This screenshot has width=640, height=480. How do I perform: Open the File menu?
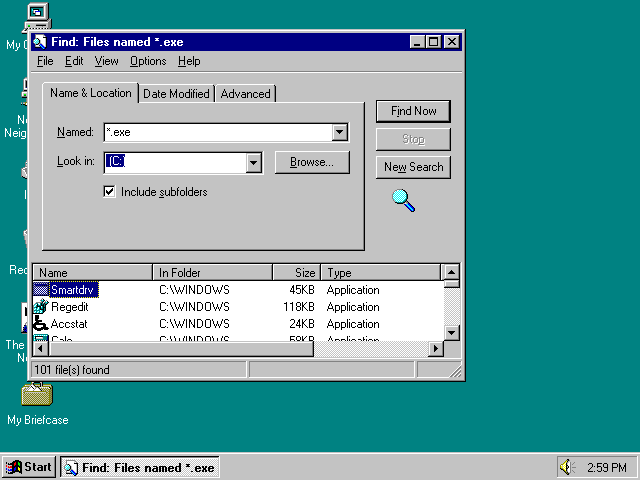45,61
